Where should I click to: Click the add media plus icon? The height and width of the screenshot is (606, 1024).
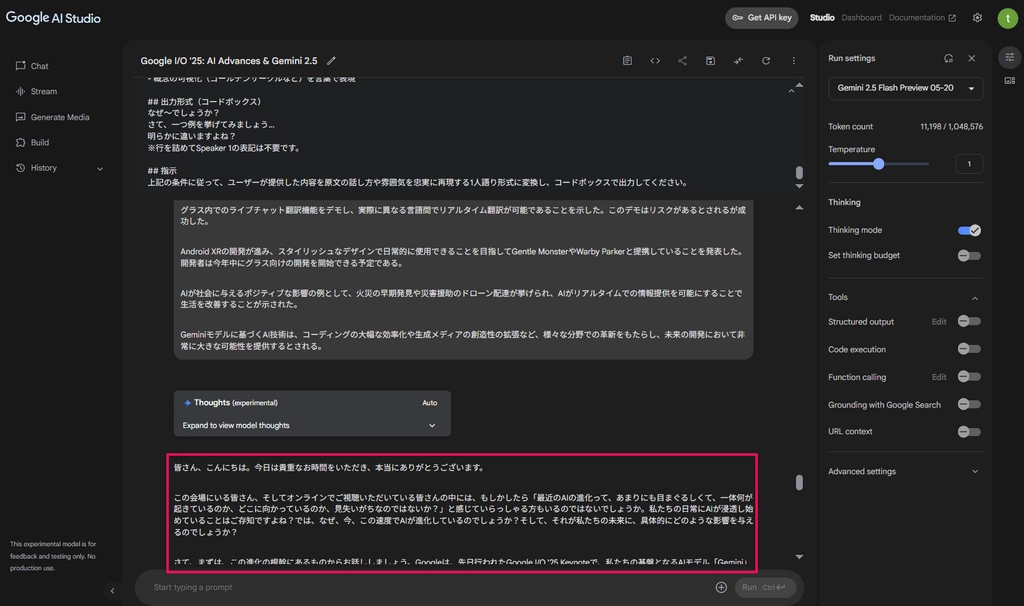[721, 588]
